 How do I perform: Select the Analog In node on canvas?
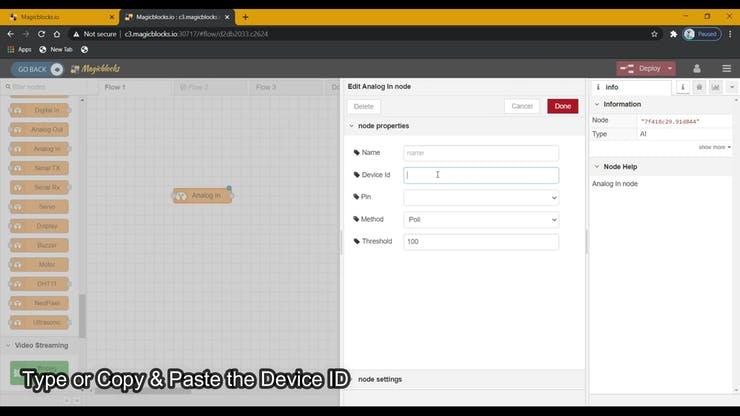[204, 195]
